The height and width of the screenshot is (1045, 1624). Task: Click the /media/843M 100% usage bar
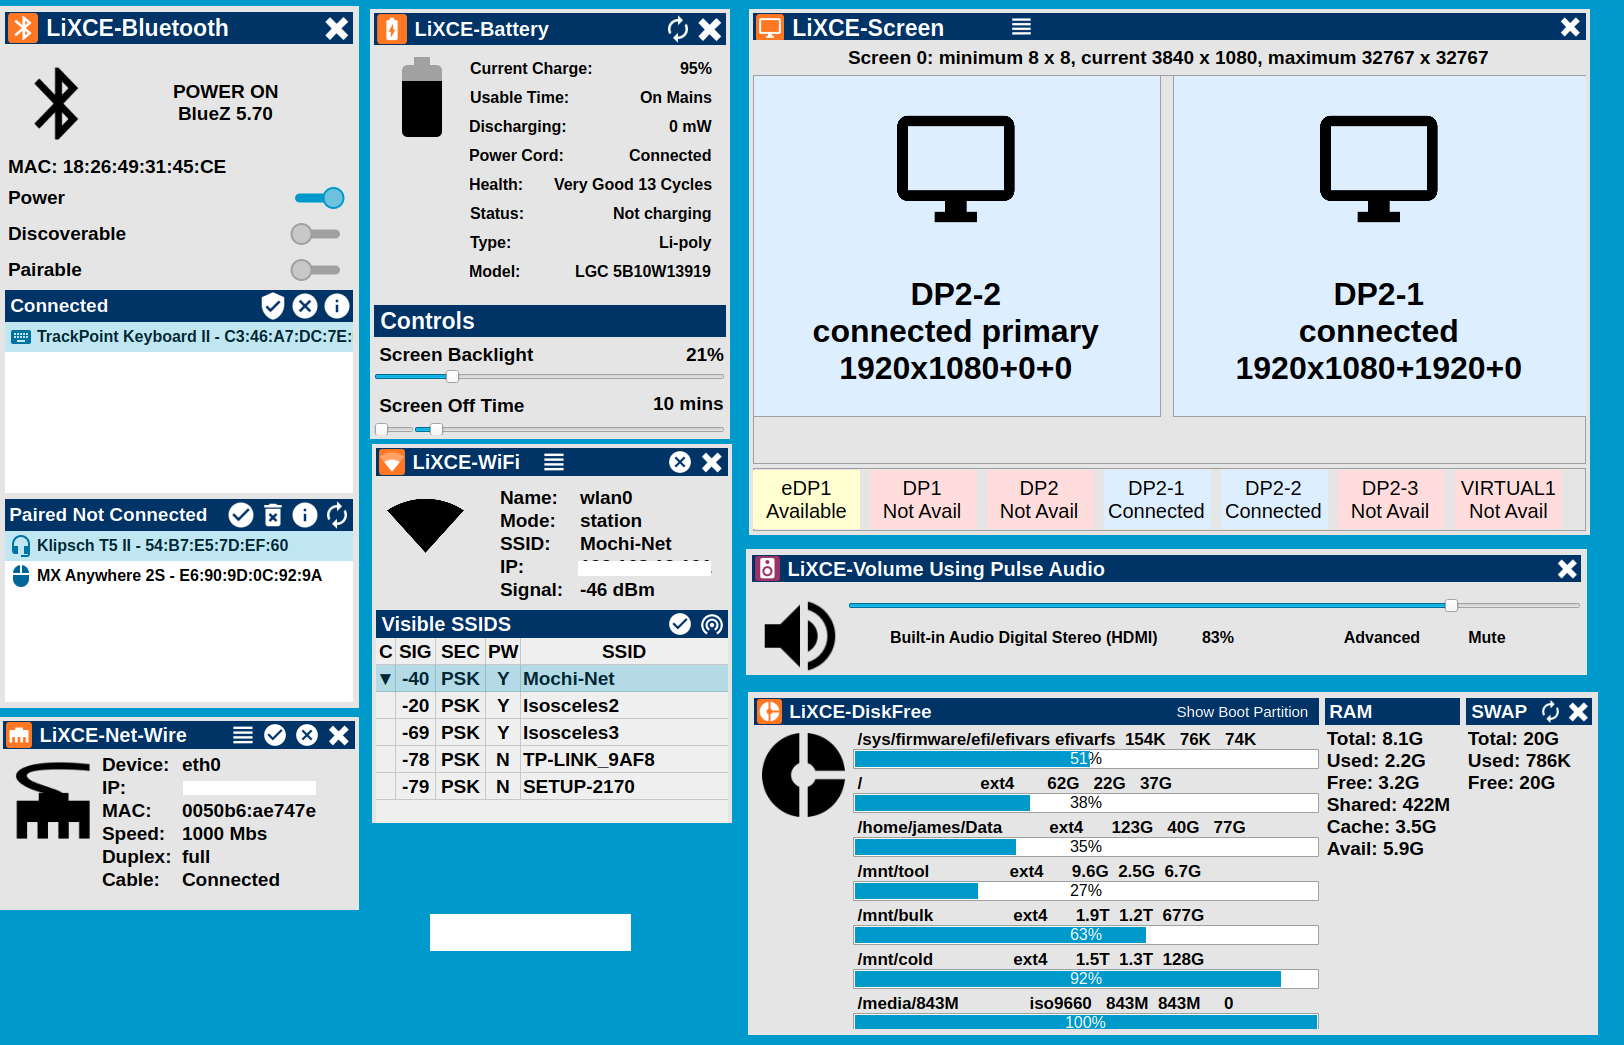tap(1086, 1022)
